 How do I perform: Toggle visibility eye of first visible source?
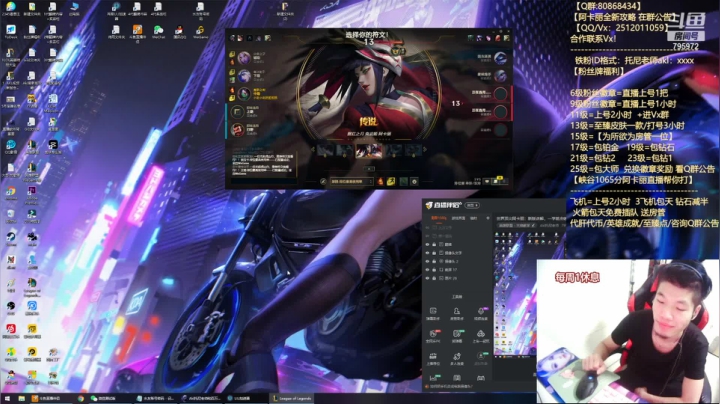[428, 244]
